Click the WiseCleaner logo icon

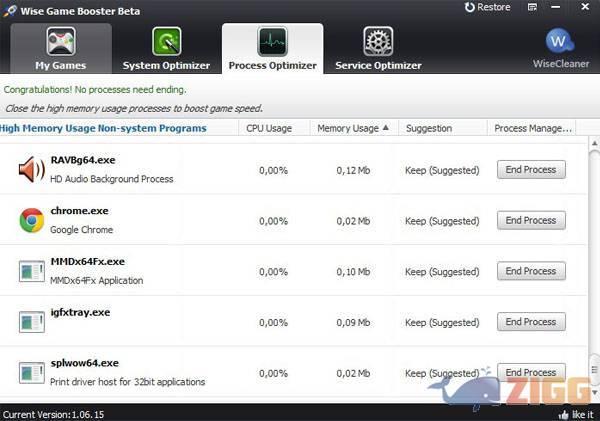tap(561, 42)
